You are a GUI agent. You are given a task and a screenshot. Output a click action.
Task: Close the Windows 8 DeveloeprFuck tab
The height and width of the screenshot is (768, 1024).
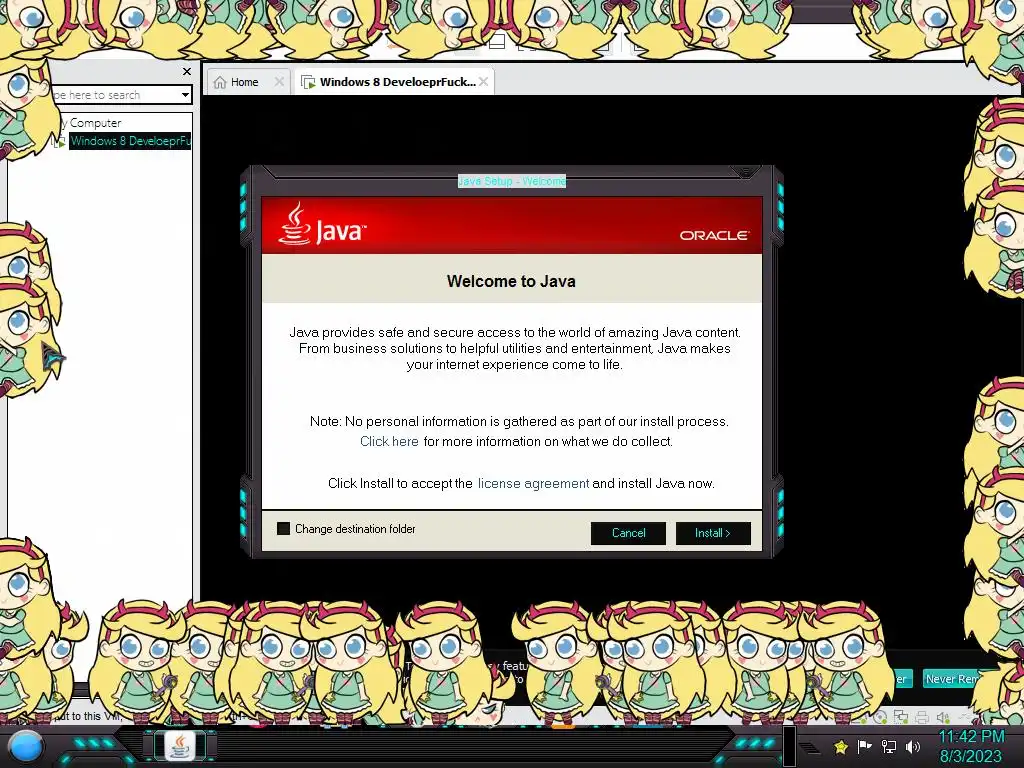[x=483, y=82]
